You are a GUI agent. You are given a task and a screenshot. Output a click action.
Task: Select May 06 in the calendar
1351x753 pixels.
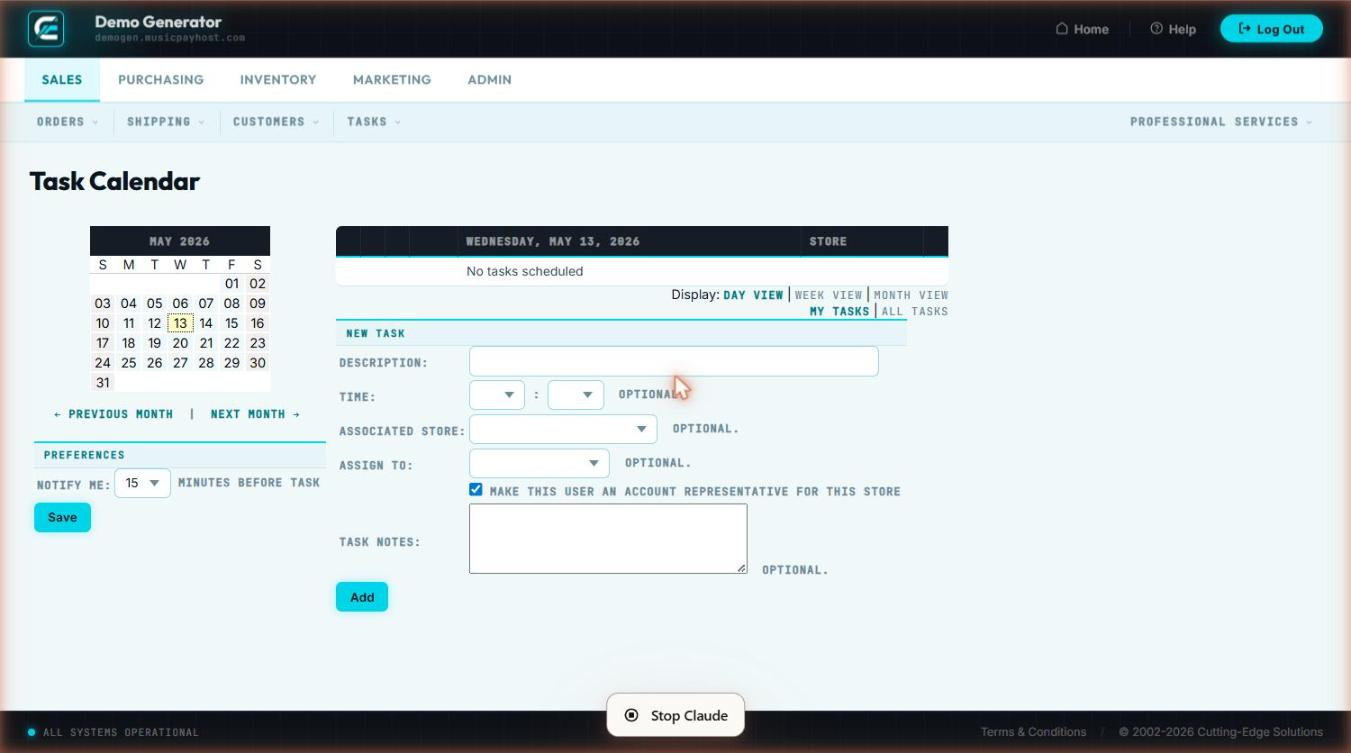(x=180, y=303)
